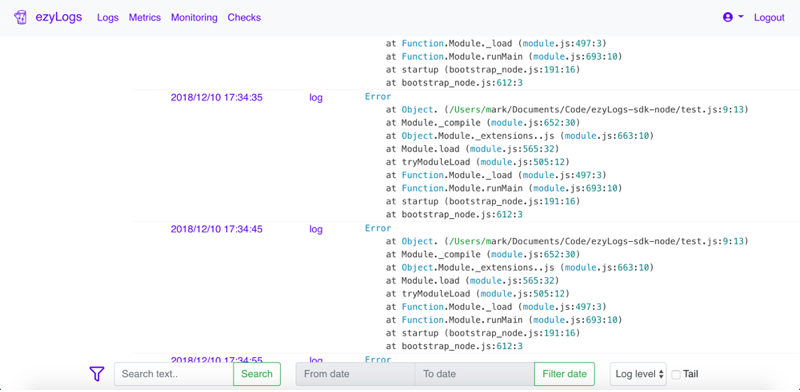Click test.js path line in 17:34:35 entry
The height and width of the screenshot is (392, 800).
point(567,110)
